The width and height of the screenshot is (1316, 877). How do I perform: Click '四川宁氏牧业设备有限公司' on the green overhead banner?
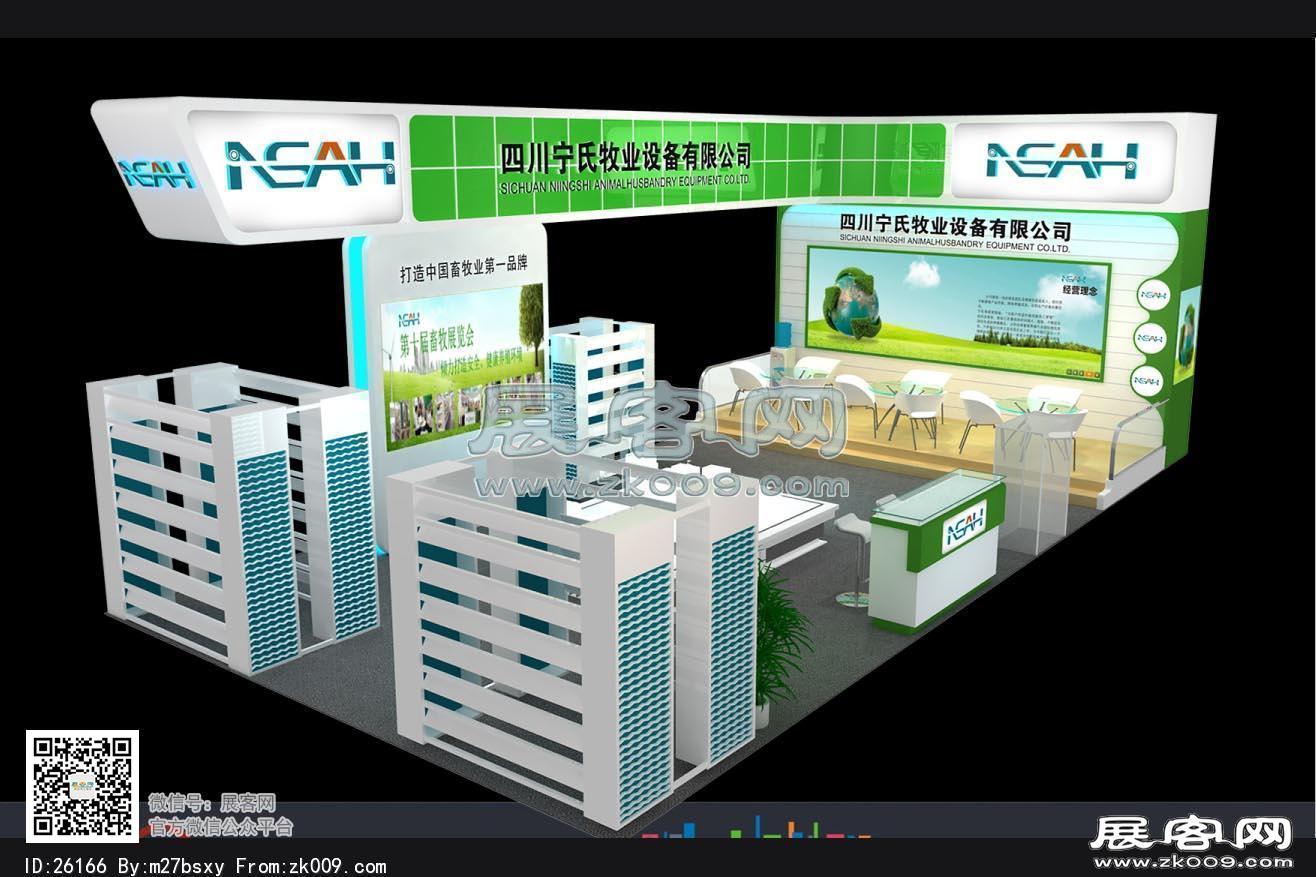point(626,156)
